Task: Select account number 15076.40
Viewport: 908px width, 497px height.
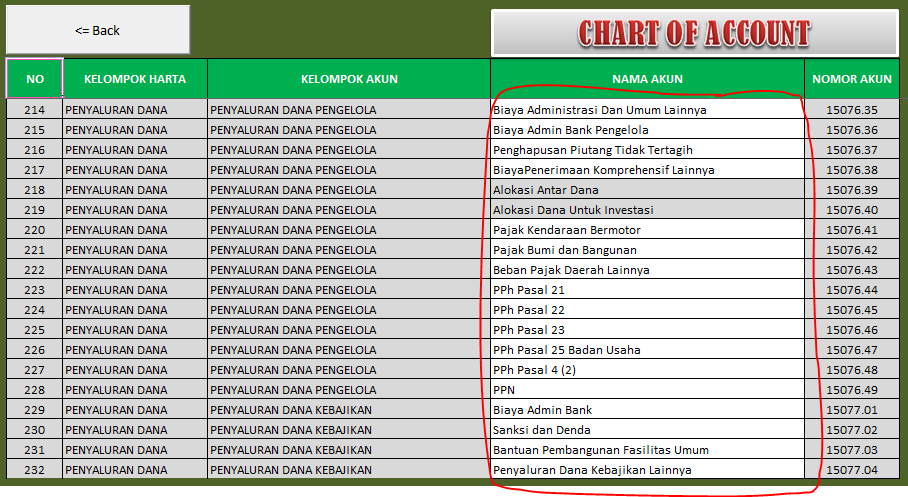Action: coord(852,210)
